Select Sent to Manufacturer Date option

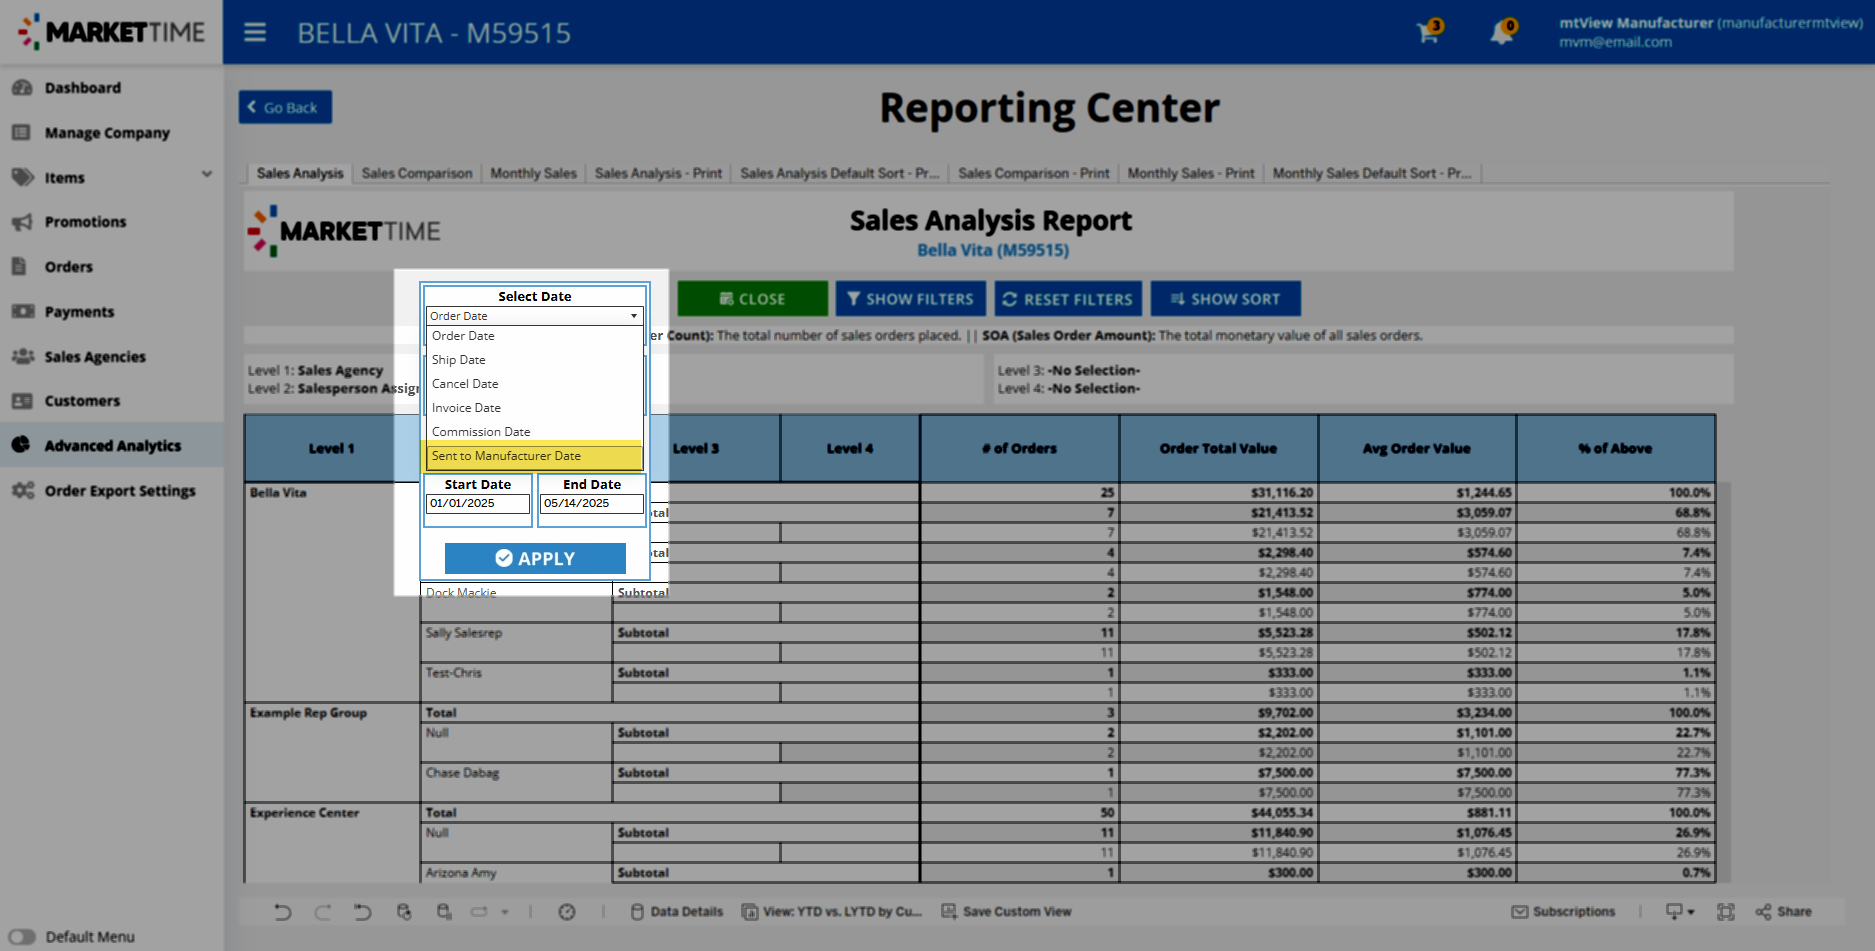click(534, 456)
